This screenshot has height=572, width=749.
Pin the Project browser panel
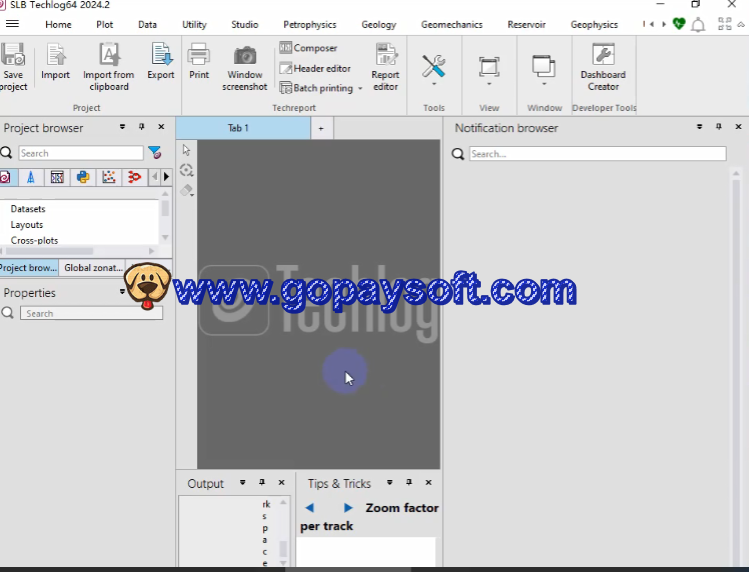[141, 127]
